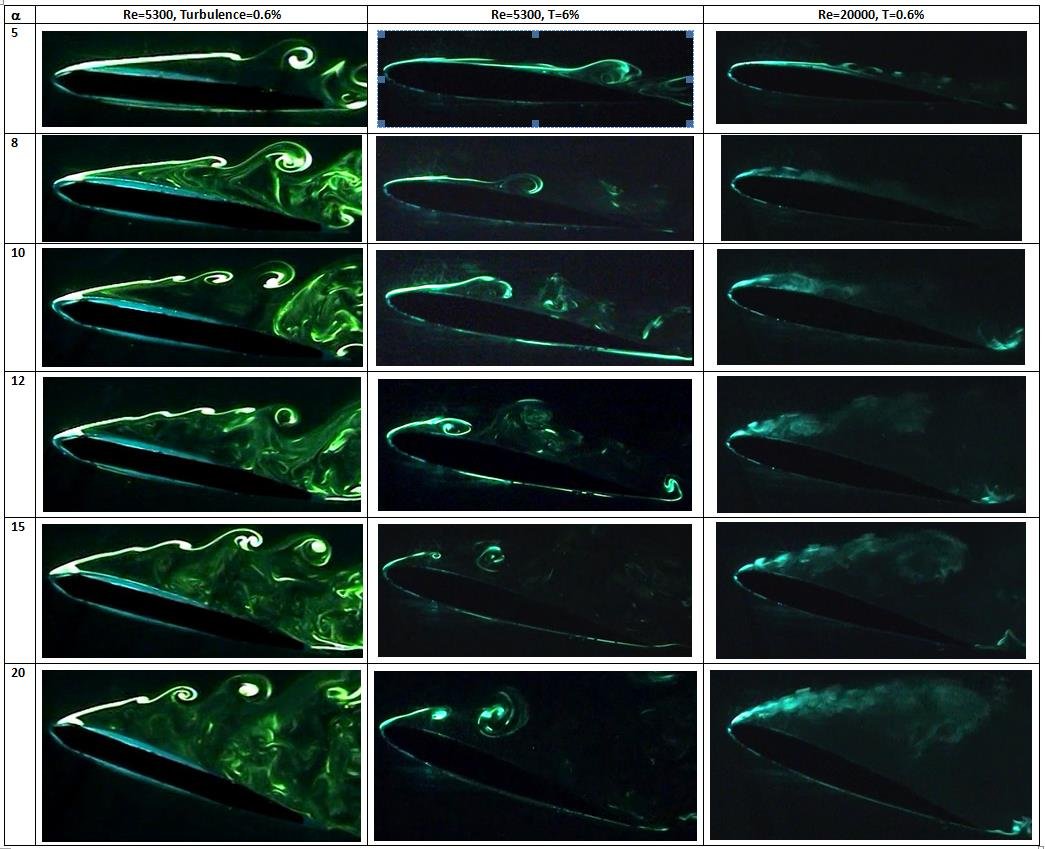Click top-center resize handle of selected image
The image size is (1045, 849).
click(x=536, y=33)
